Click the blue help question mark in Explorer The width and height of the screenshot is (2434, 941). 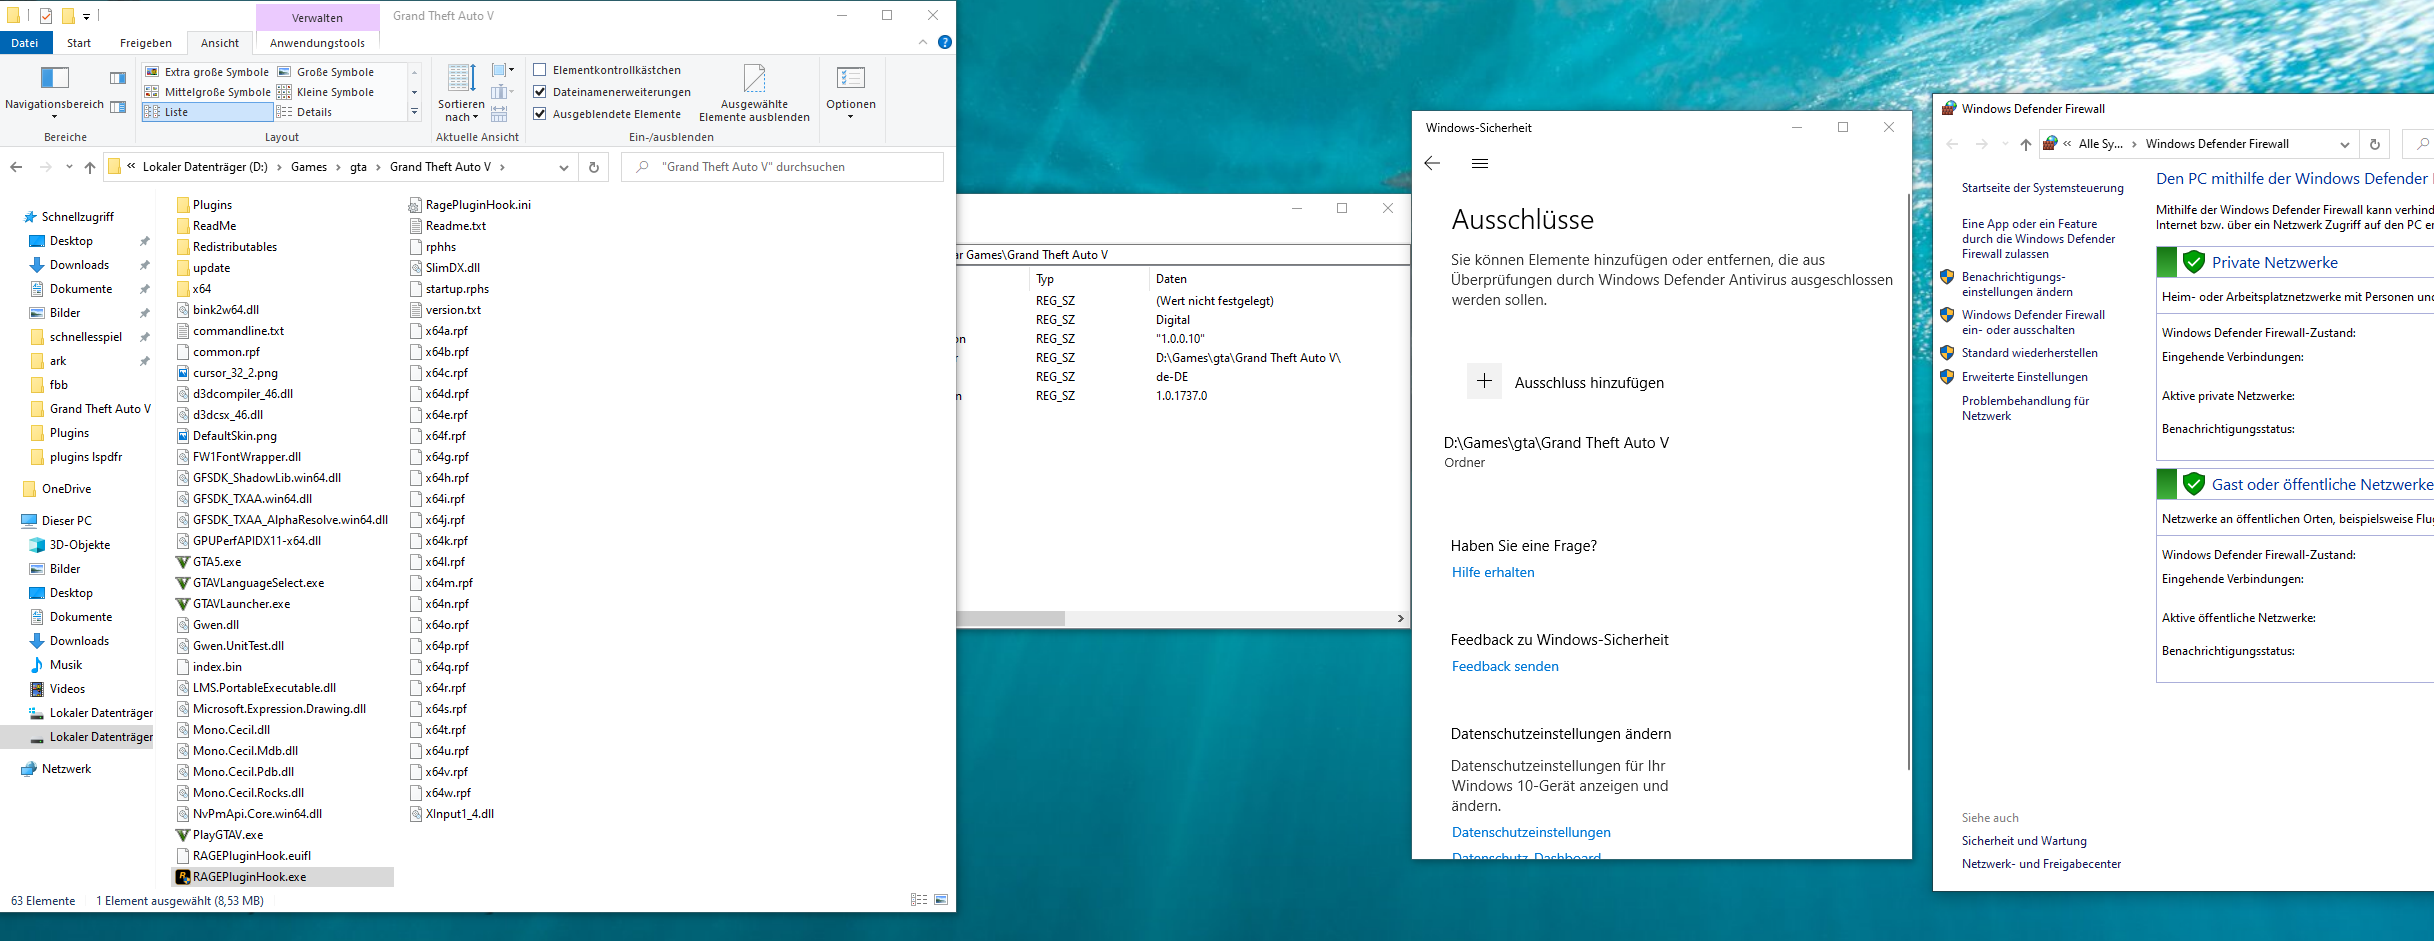click(x=945, y=42)
